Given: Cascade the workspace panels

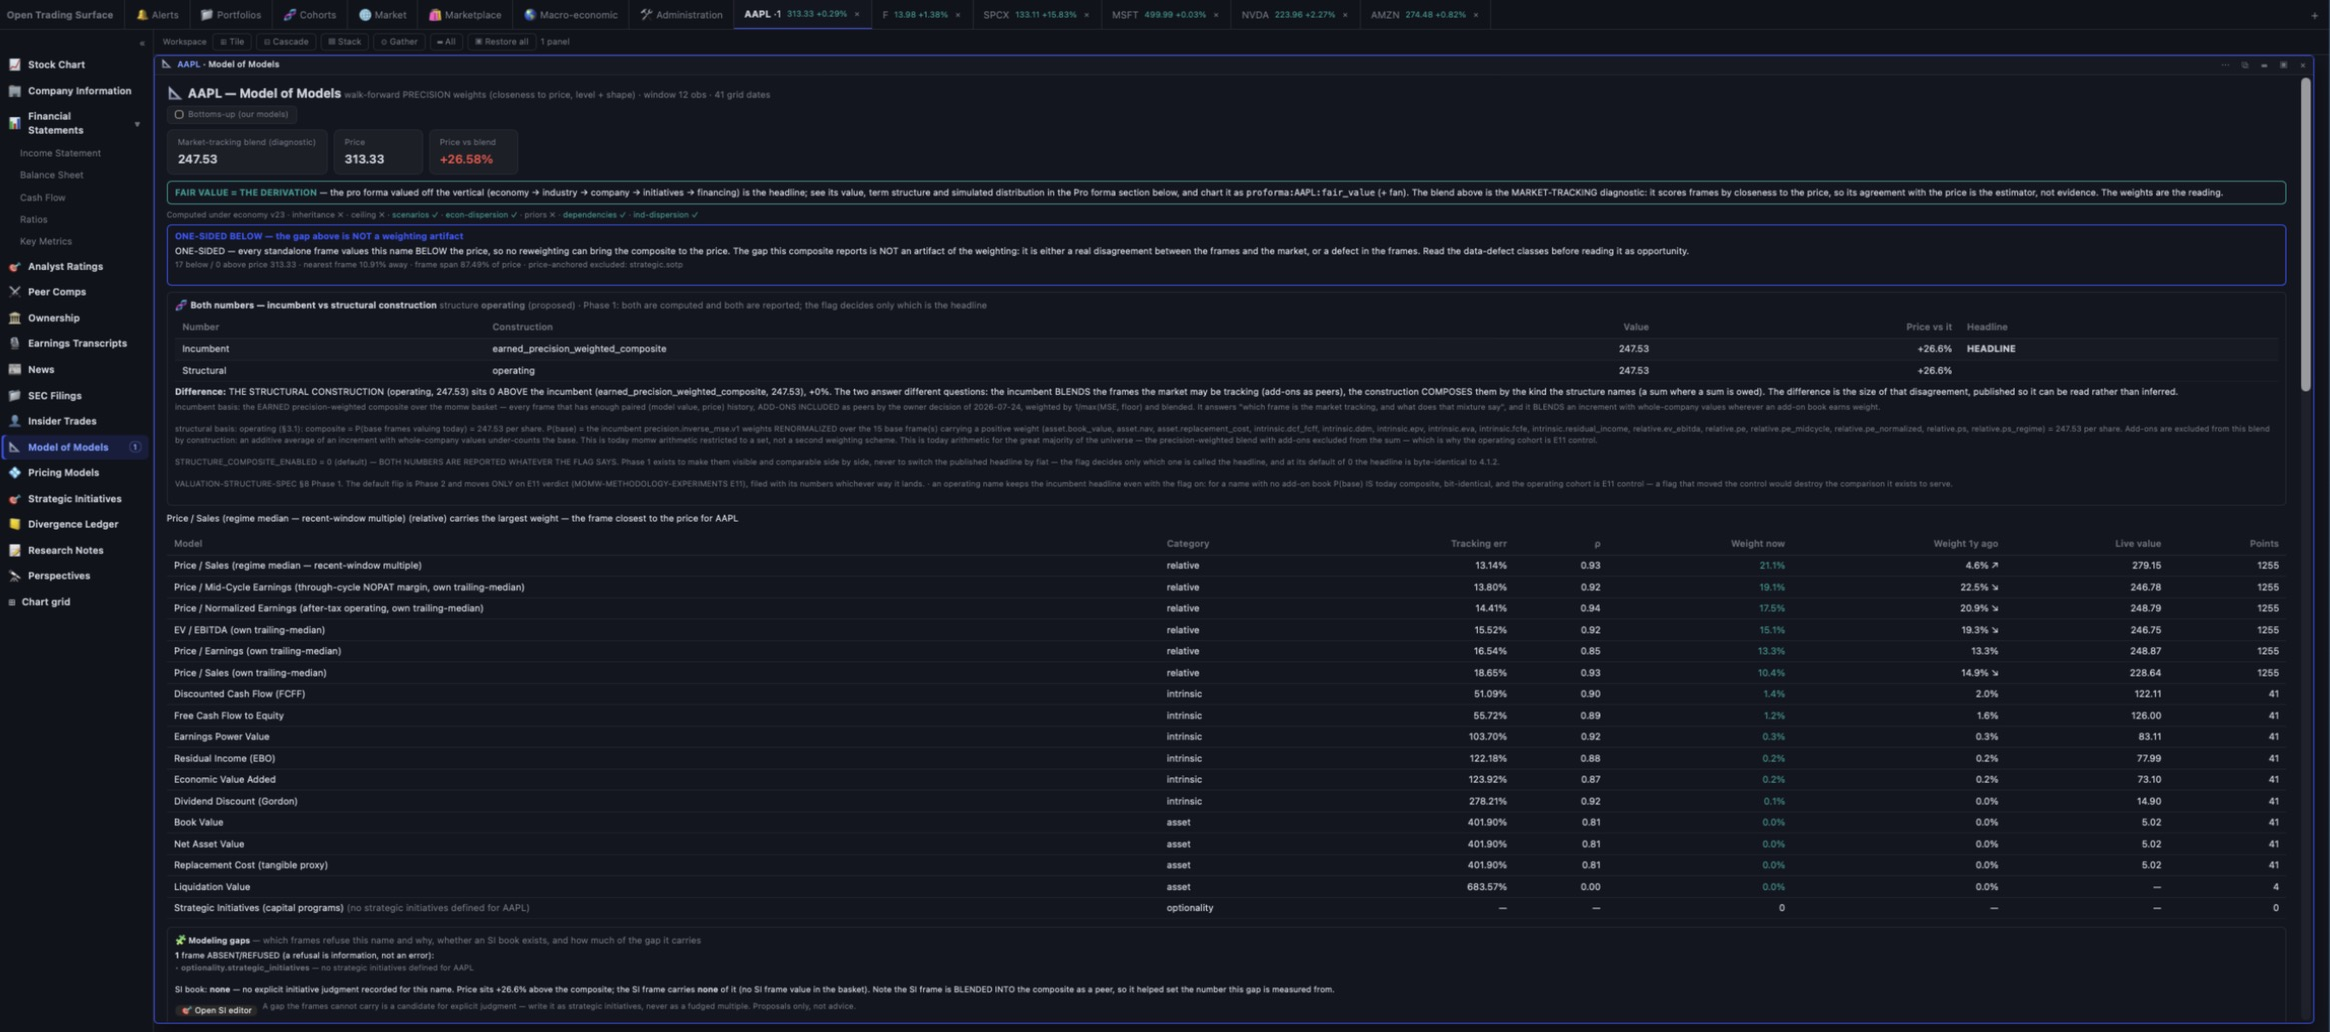Looking at the screenshot, I should pyautogui.click(x=286, y=42).
